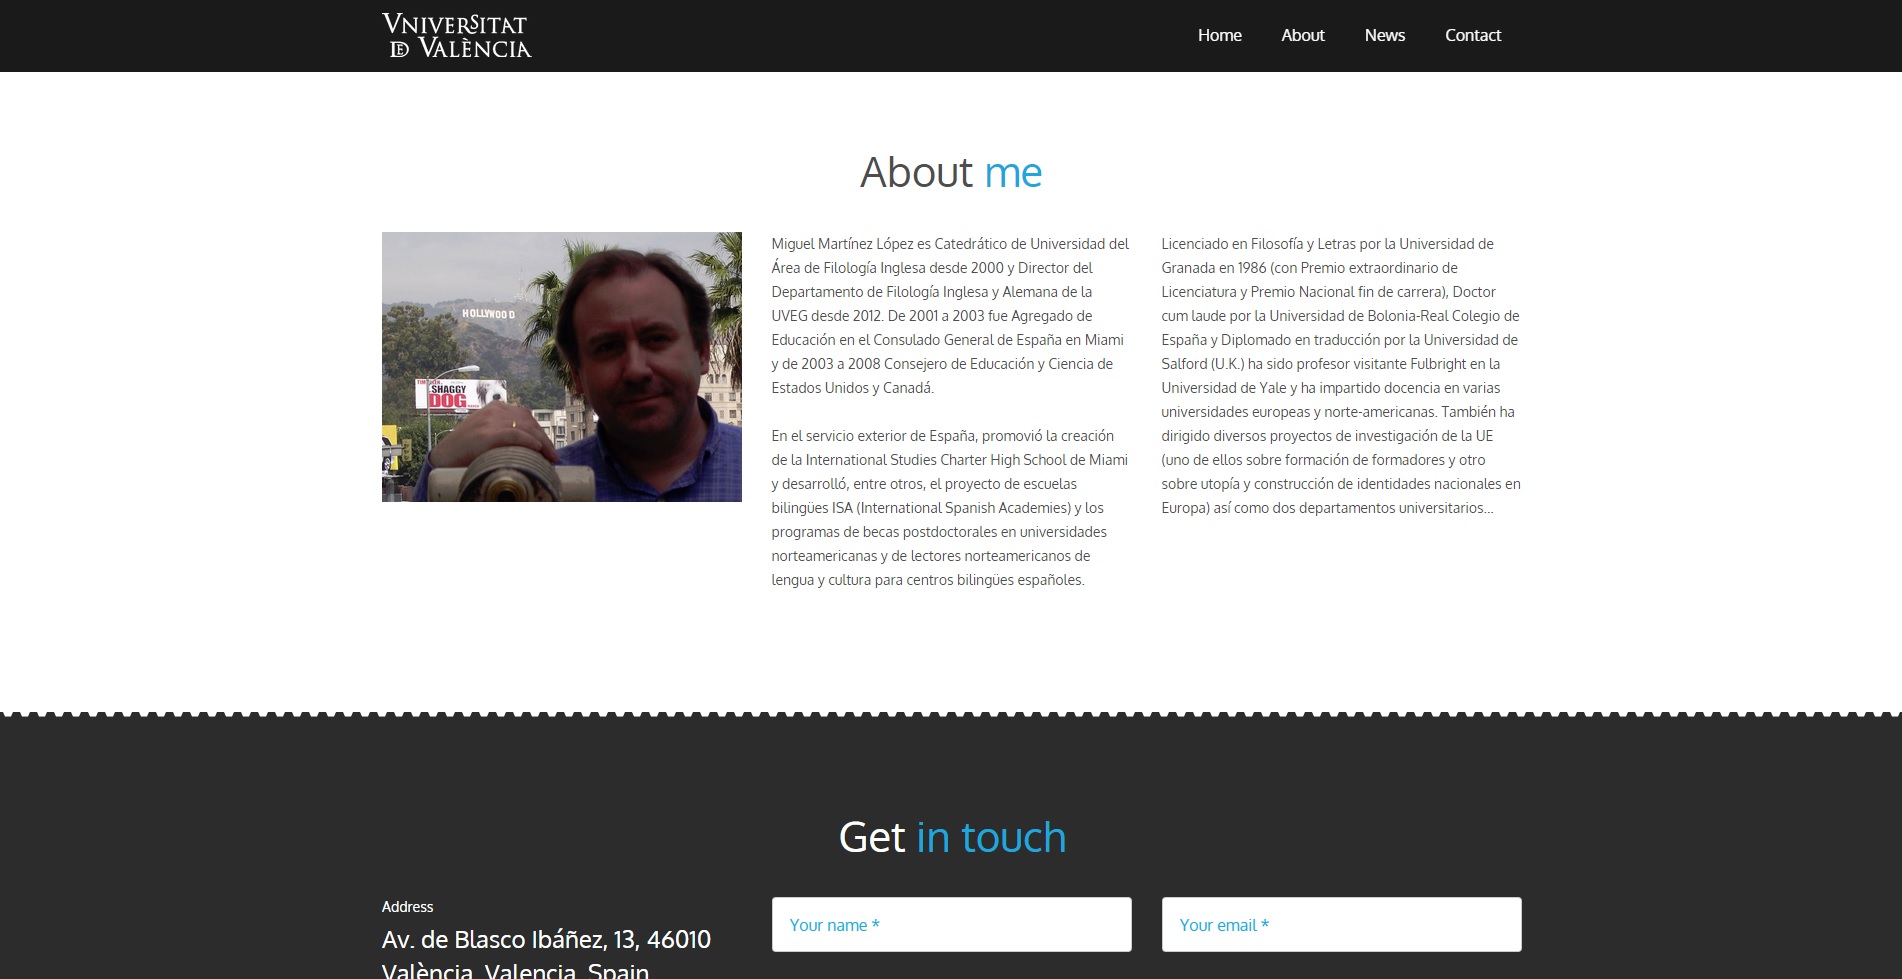The width and height of the screenshot is (1902, 979).
Task: Click the Get in touch heading
Action: 951,837
